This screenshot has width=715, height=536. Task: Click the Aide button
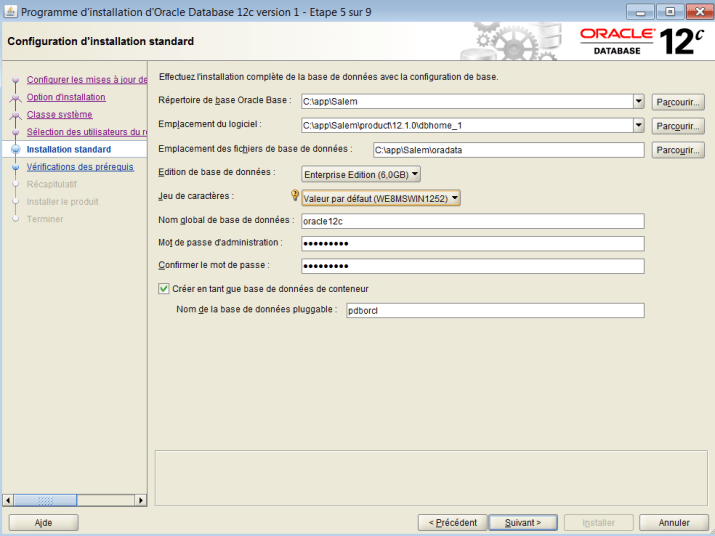[43, 522]
